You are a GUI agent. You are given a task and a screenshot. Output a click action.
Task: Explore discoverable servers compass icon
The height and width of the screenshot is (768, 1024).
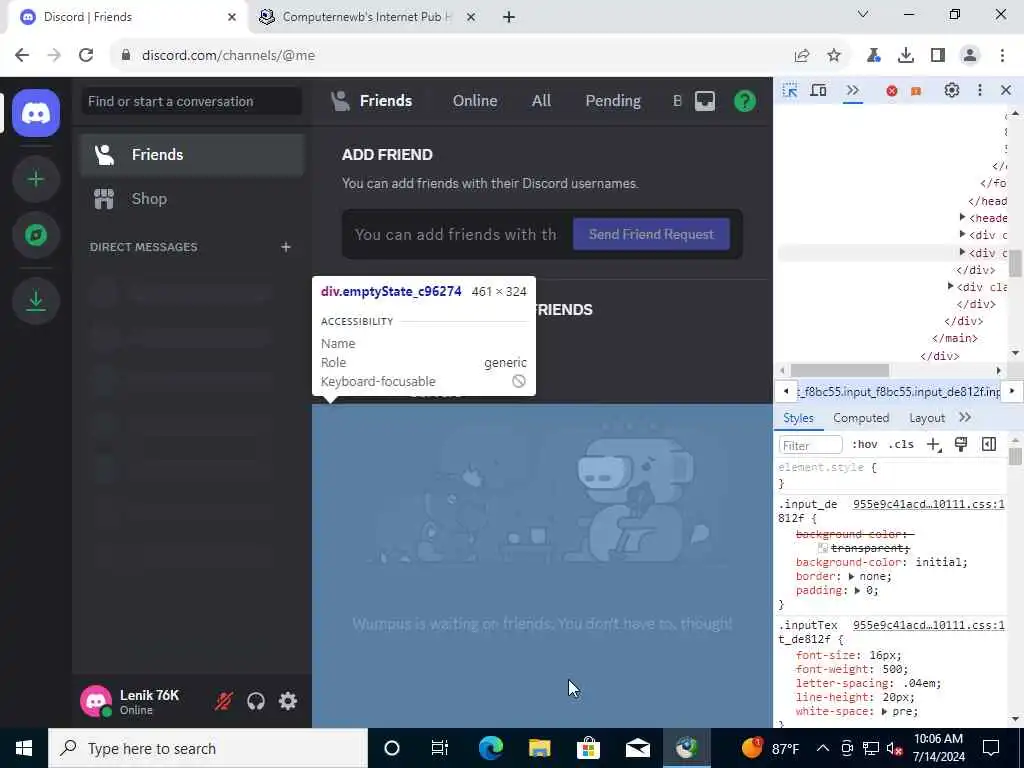click(36, 235)
